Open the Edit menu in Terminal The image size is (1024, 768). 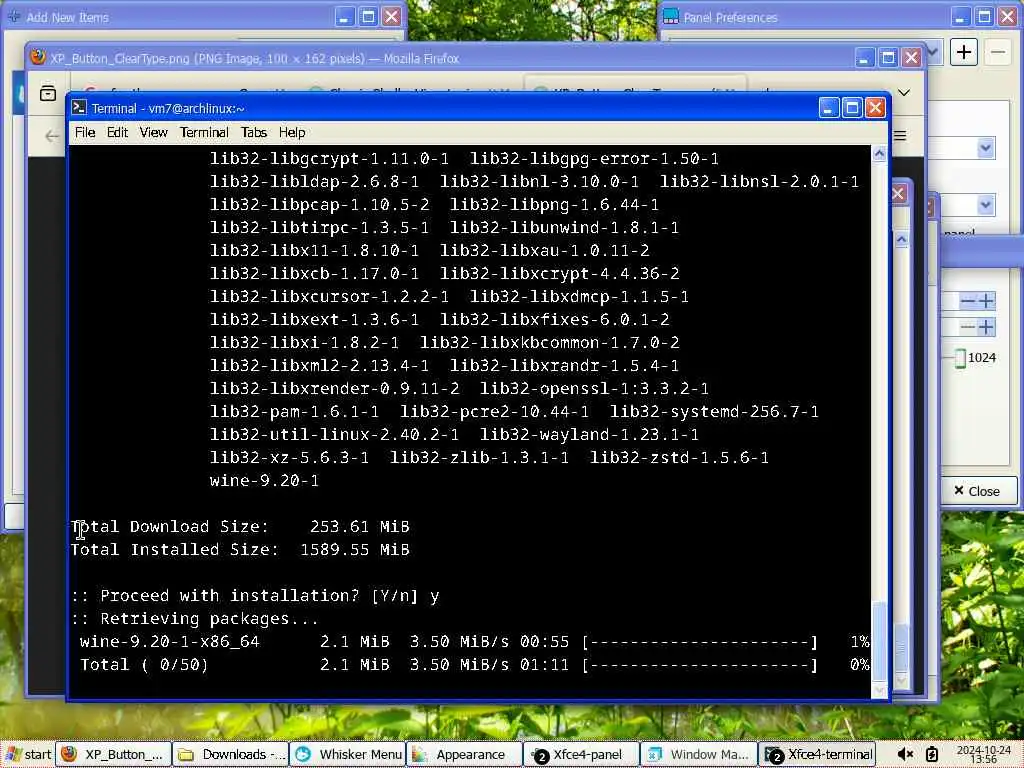118,133
